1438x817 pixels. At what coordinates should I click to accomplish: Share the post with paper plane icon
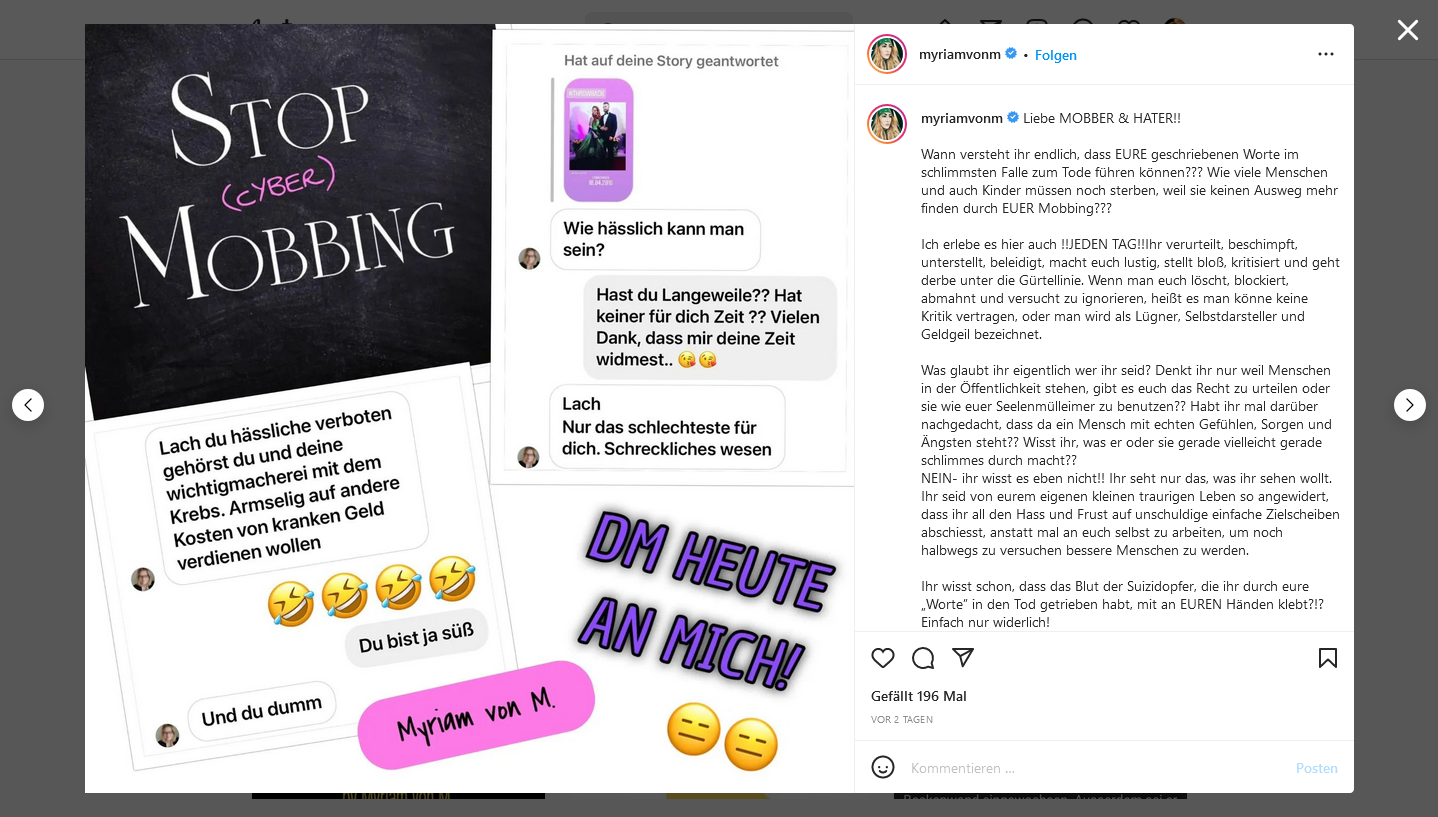(963, 658)
